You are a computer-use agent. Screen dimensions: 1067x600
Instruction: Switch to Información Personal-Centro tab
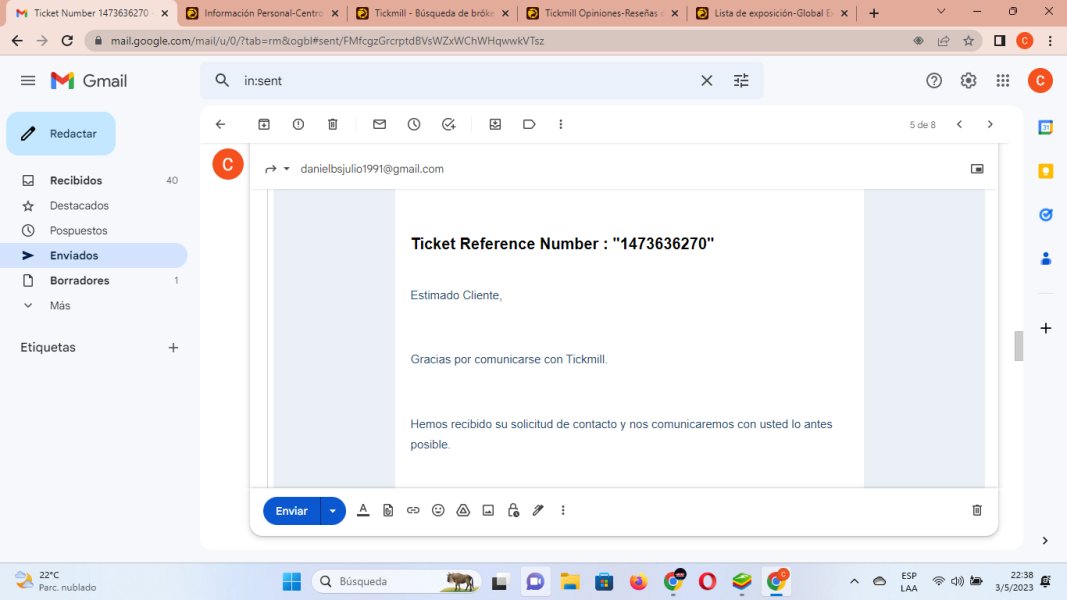[x=263, y=13]
